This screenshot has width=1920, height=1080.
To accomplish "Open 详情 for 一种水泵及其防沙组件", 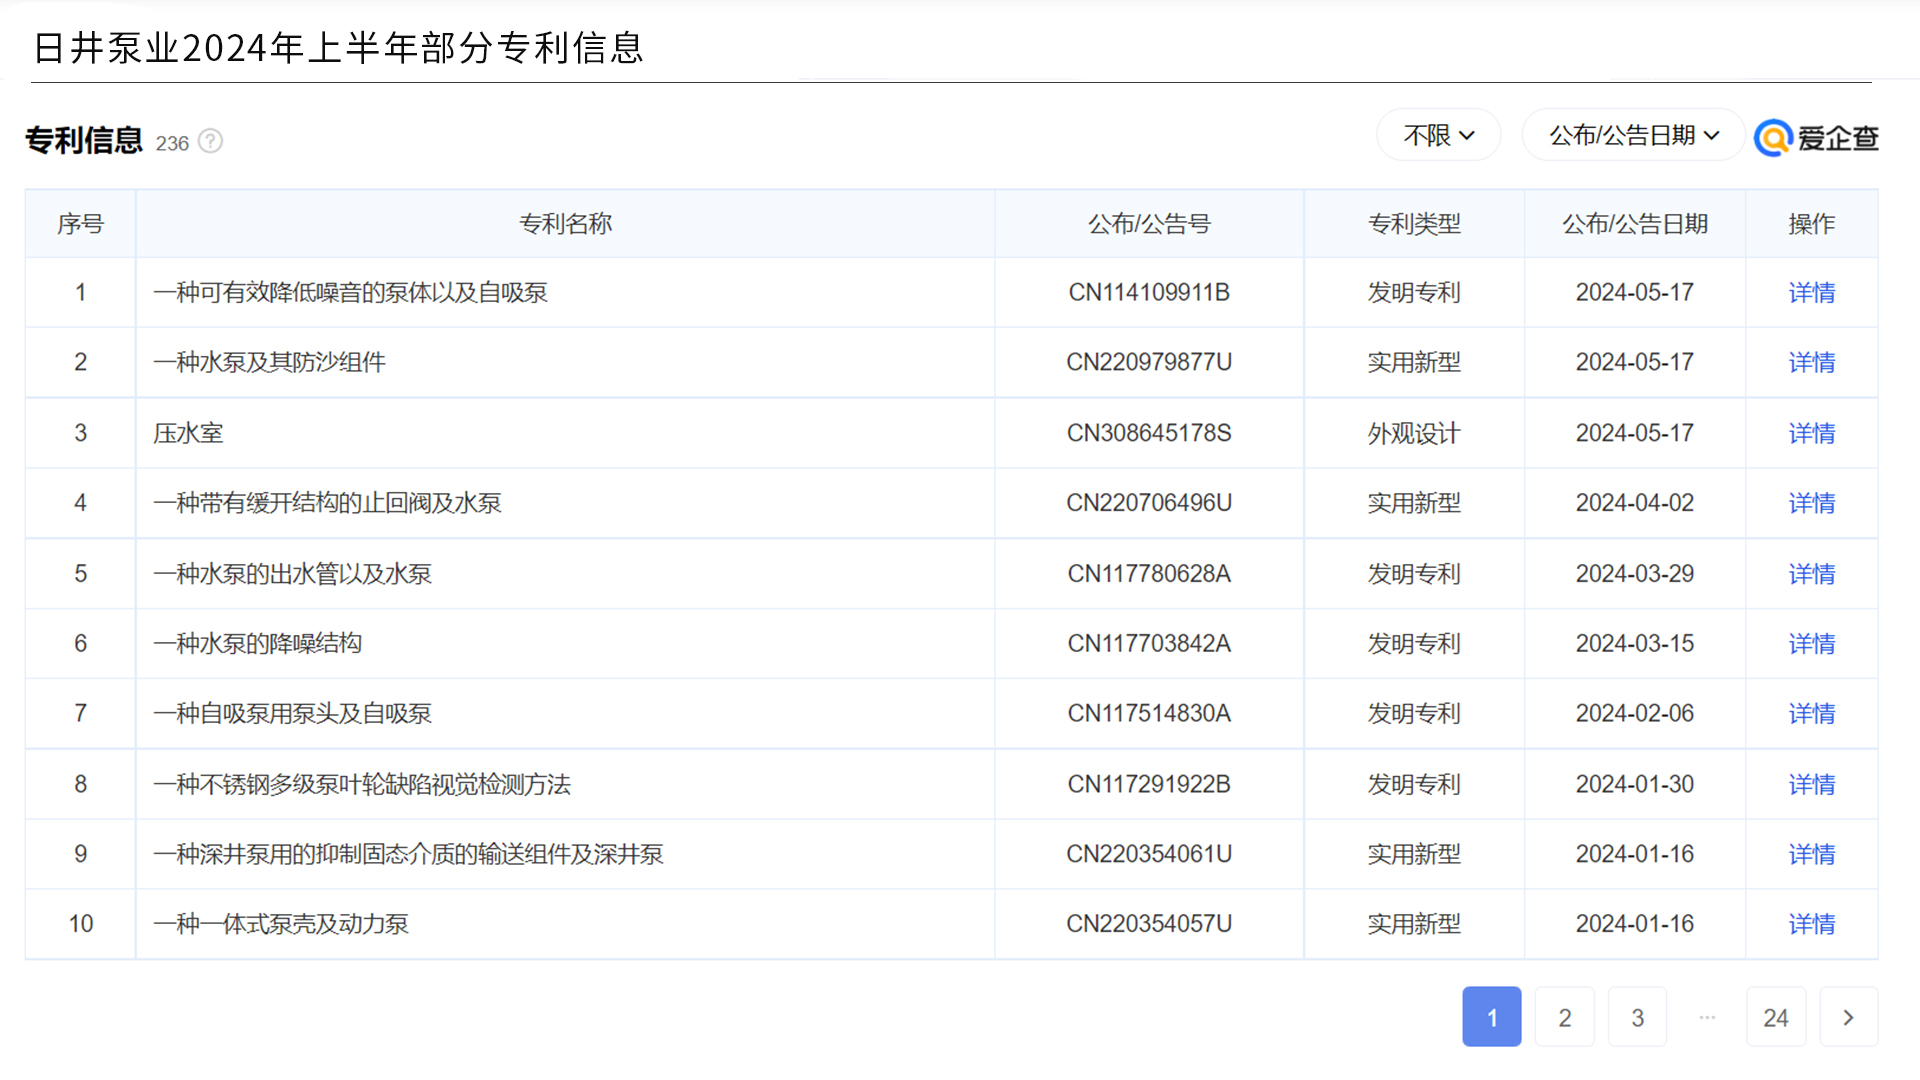I will click(x=1811, y=362).
